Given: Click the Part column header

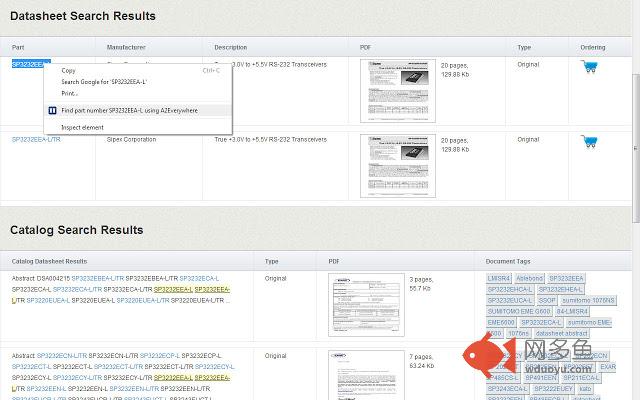Looking at the screenshot, I should click(x=18, y=47).
